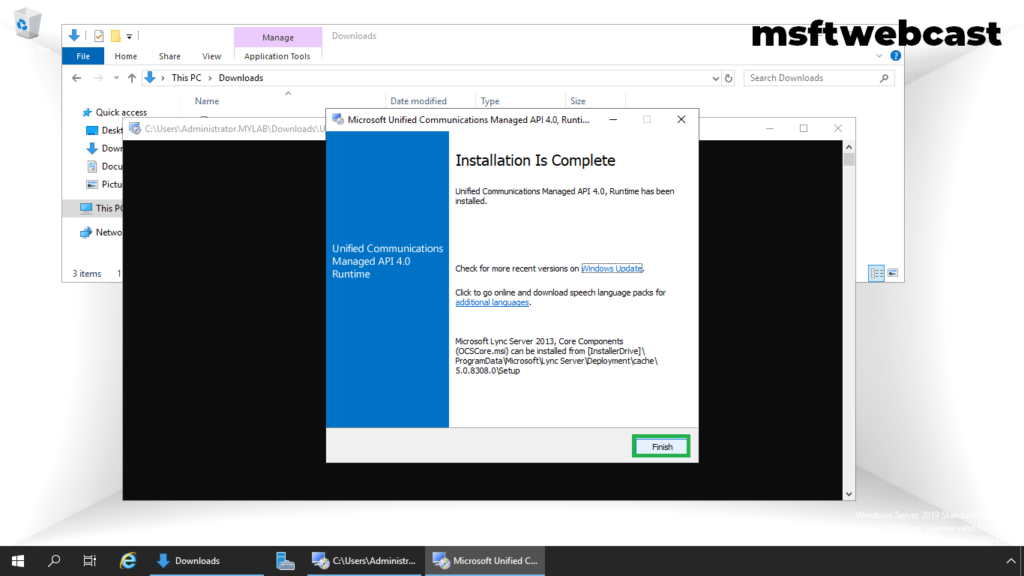Open Server Manager from taskbar
Viewport: 1024px width, 576px height.
click(x=285, y=561)
